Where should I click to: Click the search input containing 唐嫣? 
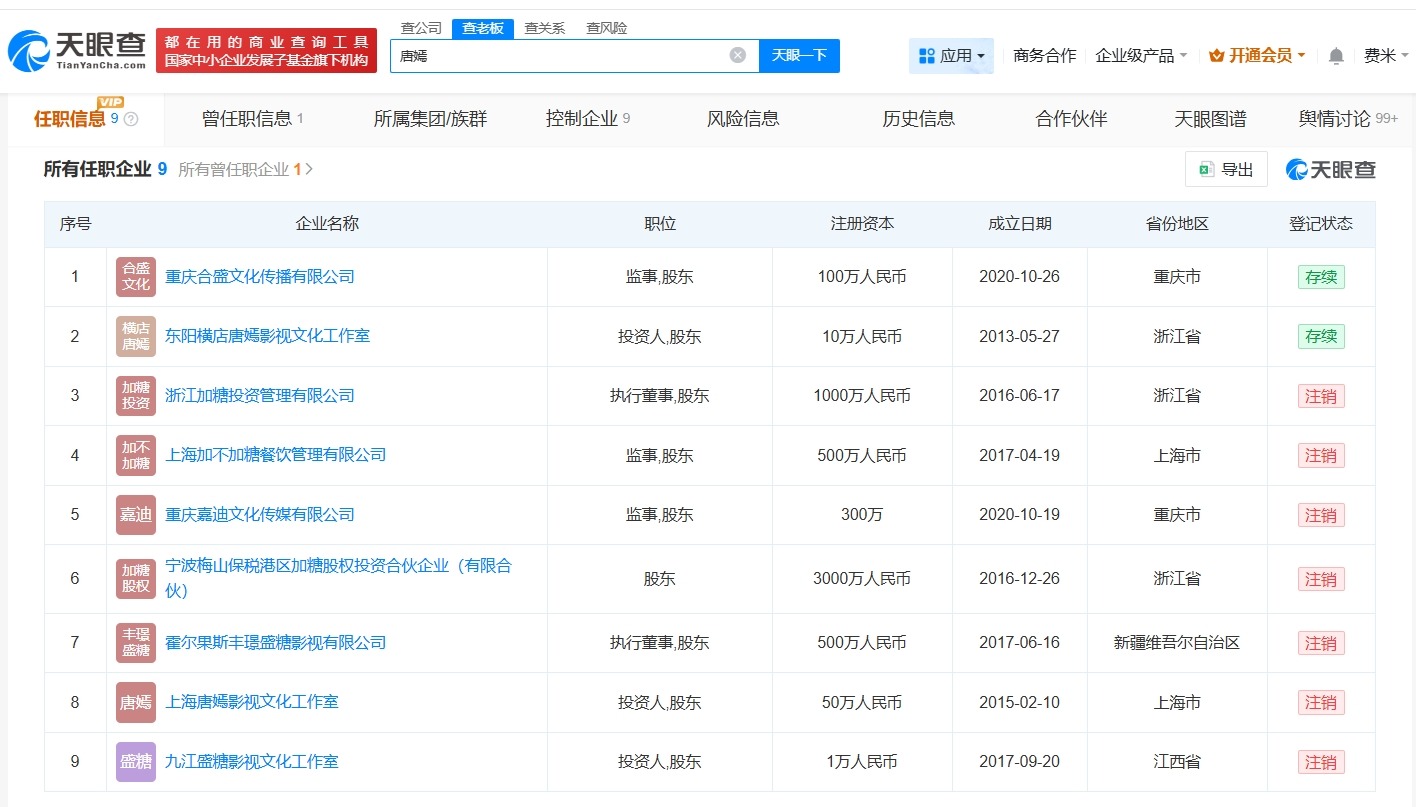coord(550,56)
